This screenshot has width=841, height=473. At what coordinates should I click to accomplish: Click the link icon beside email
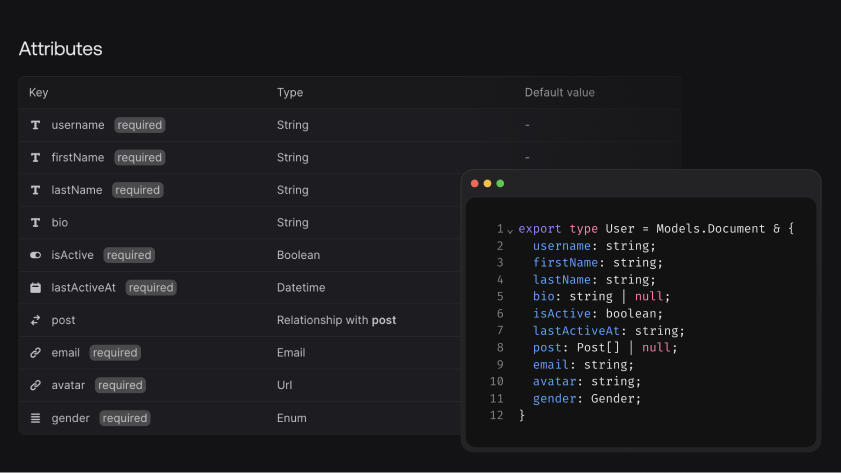click(35, 353)
